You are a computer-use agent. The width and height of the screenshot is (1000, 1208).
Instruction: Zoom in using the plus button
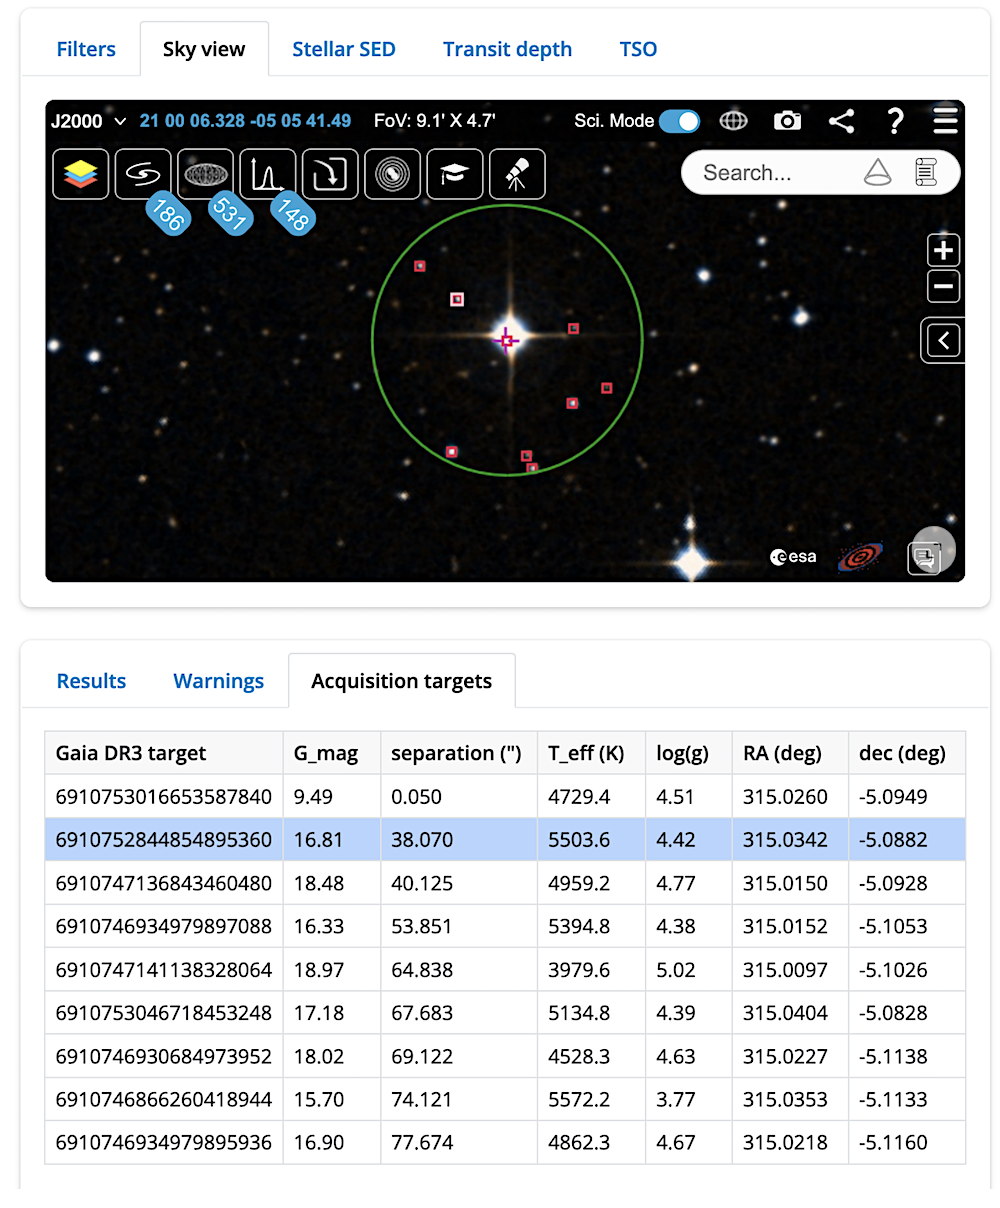click(x=943, y=250)
